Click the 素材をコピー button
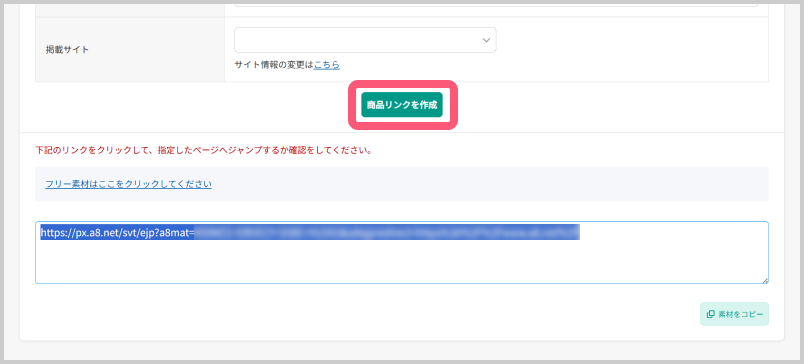 (x=734, y=314)
